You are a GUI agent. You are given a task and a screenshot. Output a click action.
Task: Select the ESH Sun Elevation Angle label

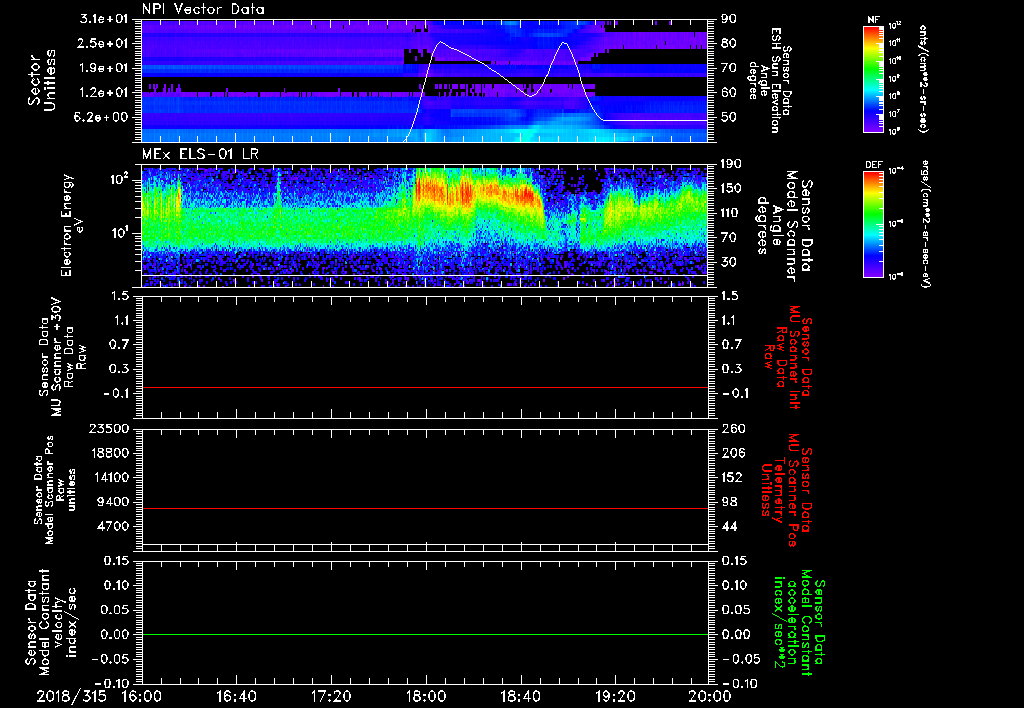[769, 80]
